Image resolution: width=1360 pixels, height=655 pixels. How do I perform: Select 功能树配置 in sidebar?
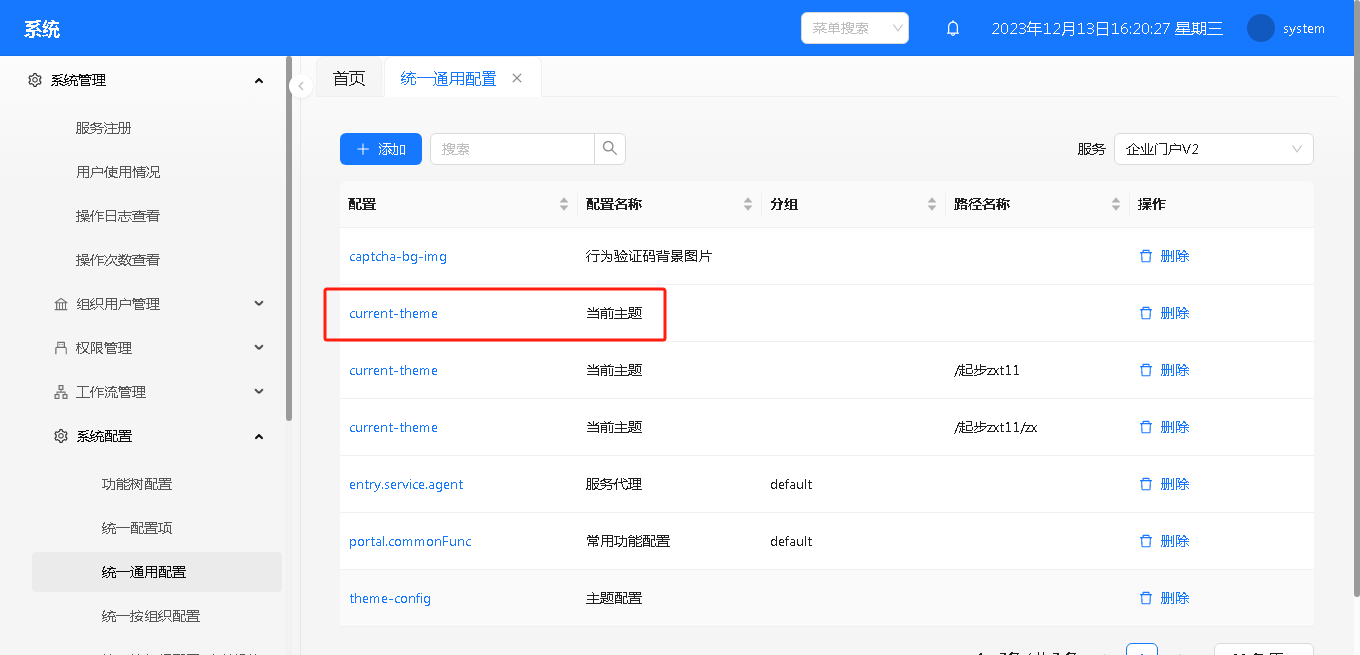pyautogui.click(x=137, y=484)
